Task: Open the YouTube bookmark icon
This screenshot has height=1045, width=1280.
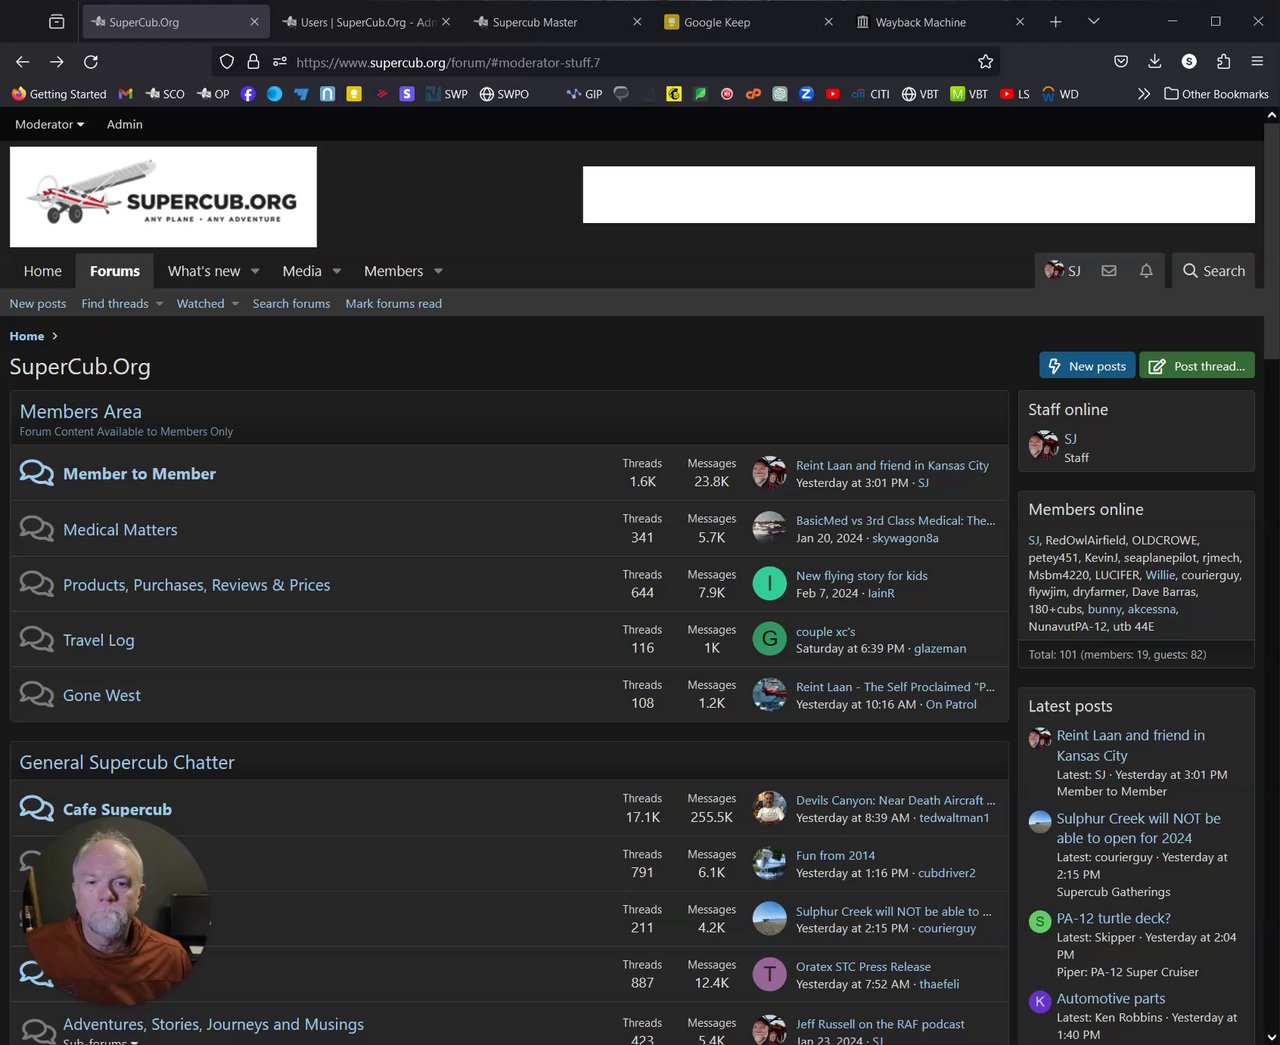Action: point(832,94)
